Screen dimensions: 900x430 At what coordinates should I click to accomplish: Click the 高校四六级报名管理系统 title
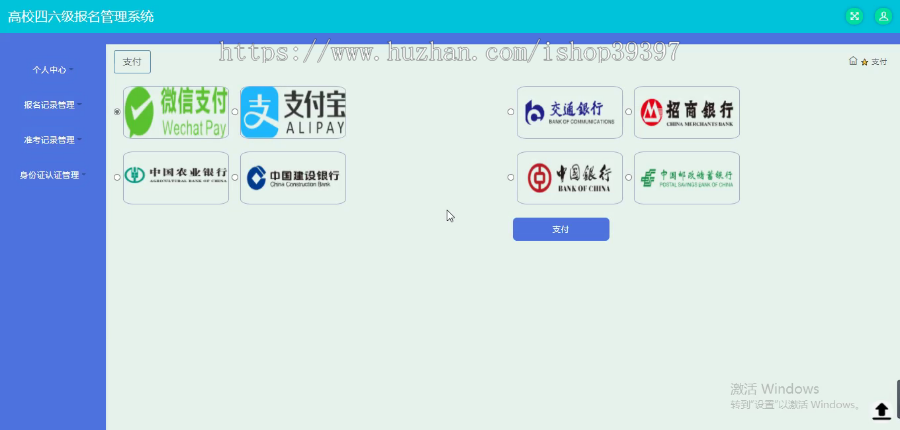click(80, 17)
